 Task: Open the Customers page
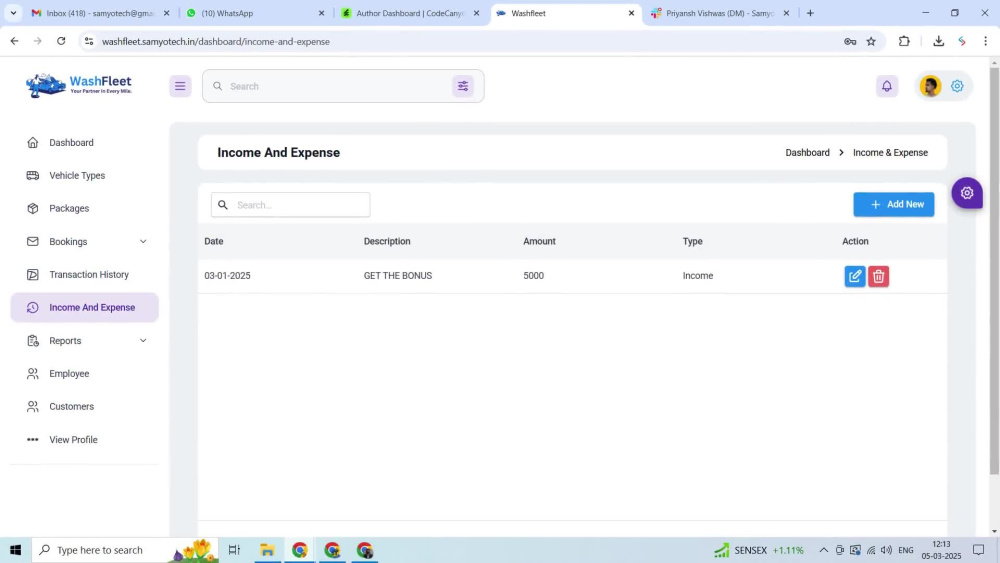[71, 407]
